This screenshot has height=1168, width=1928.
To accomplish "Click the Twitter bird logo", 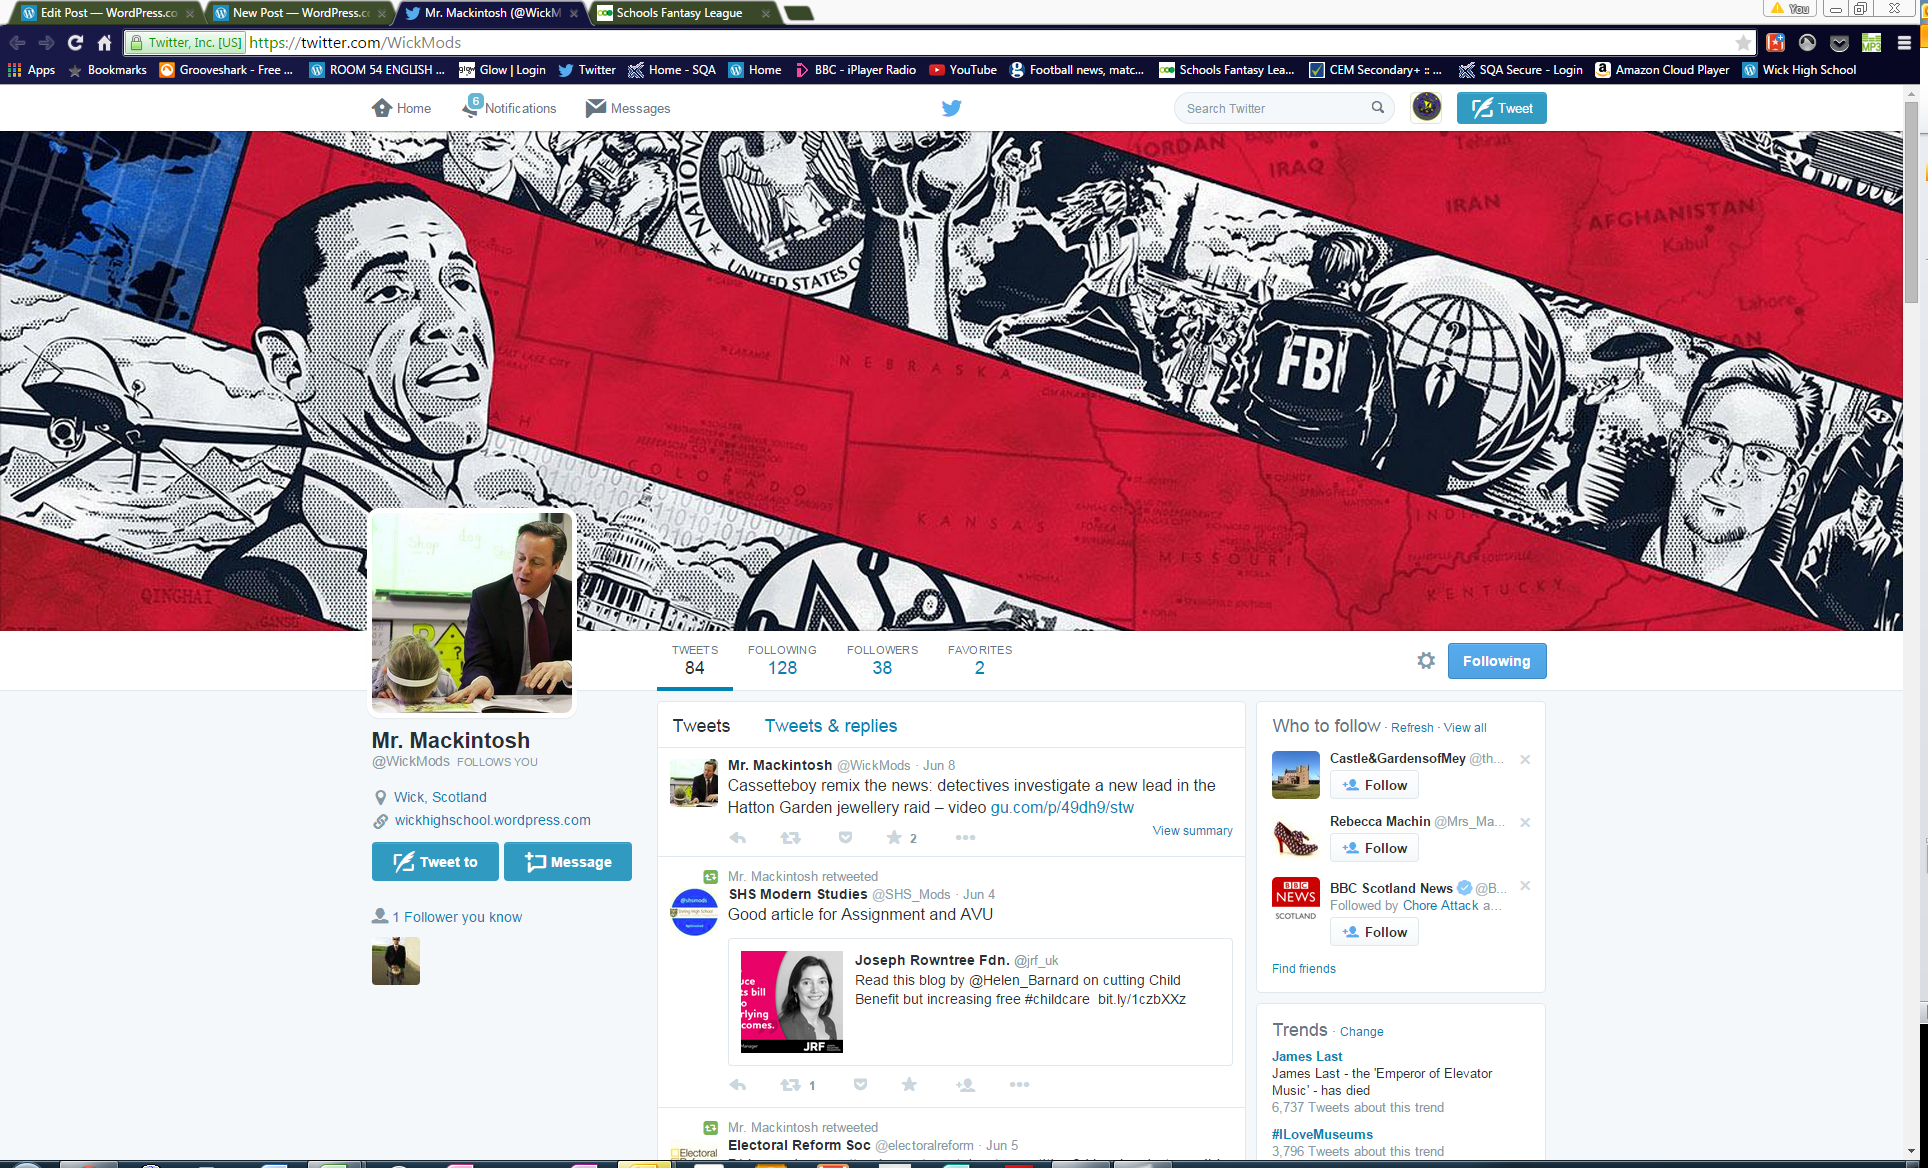I will 951,108.
